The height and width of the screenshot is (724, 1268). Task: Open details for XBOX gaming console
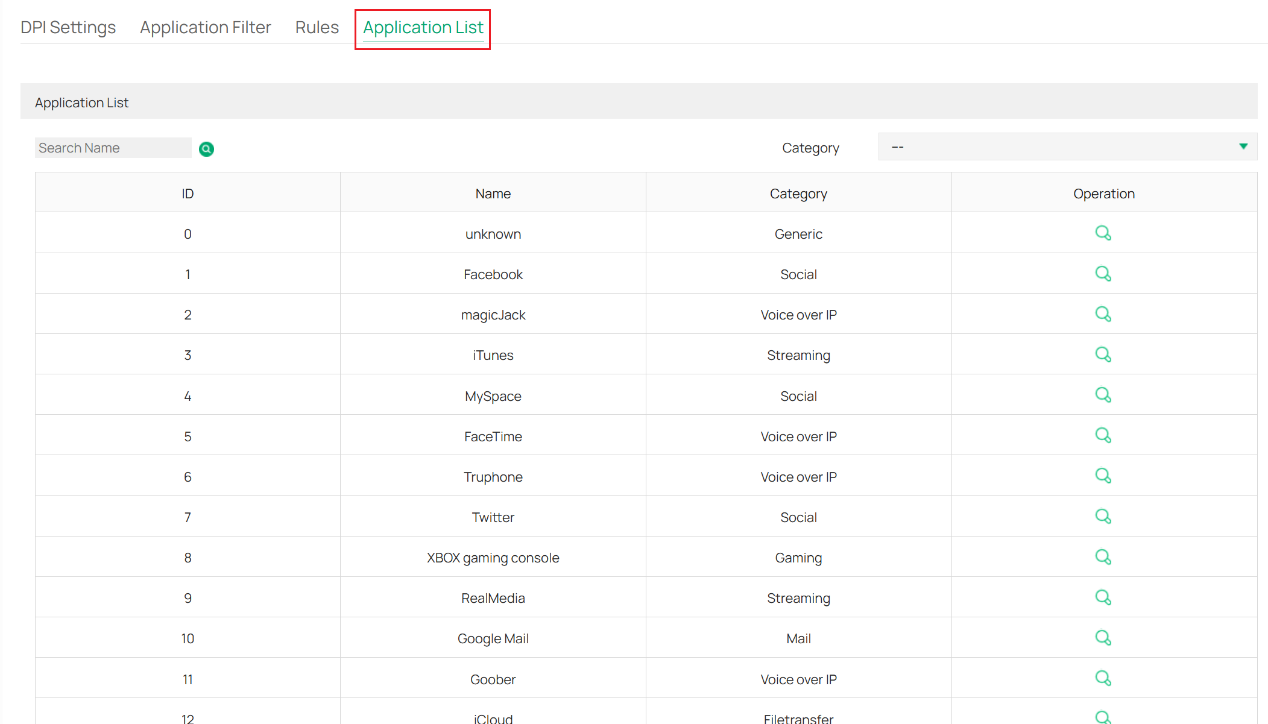pos(1103,556)
